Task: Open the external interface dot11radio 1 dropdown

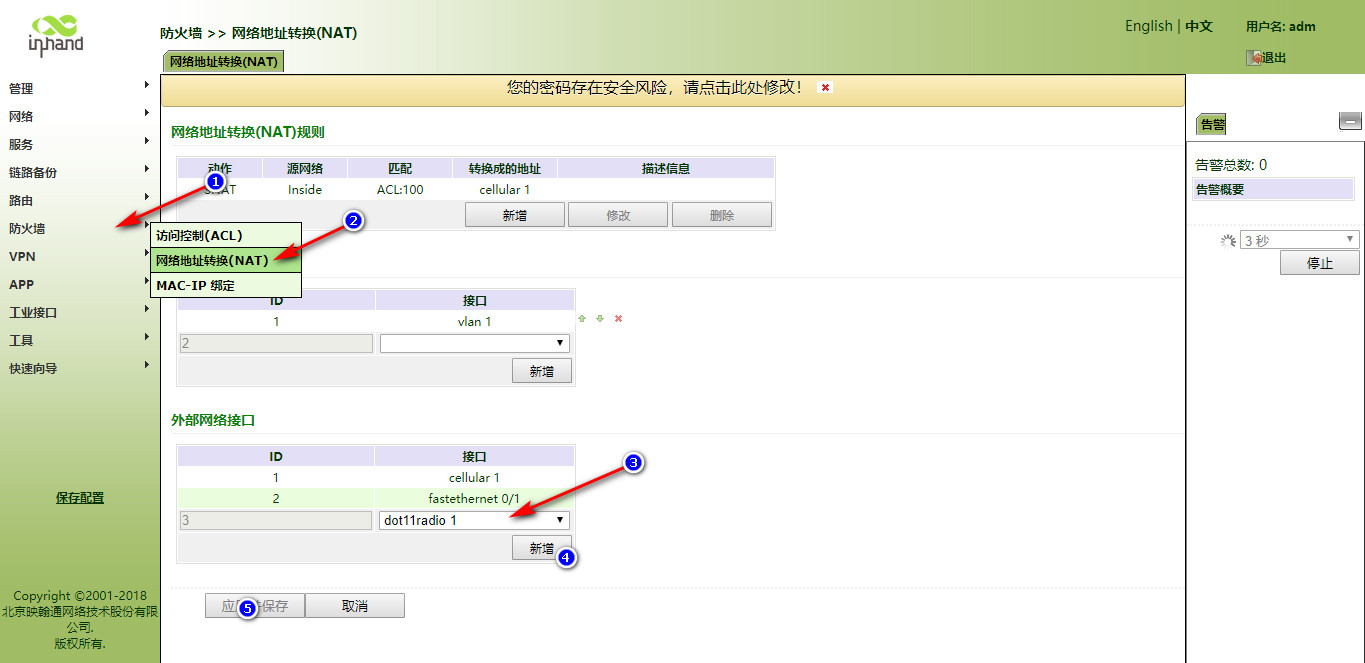Action: click(475, 520)
